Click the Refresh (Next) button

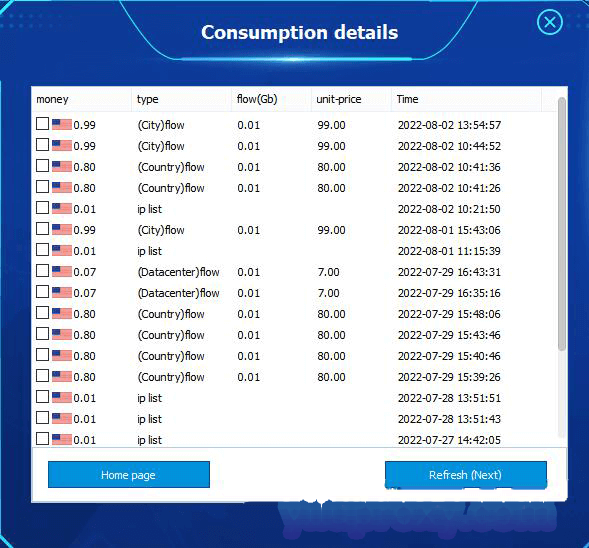[x=466, y=475]
